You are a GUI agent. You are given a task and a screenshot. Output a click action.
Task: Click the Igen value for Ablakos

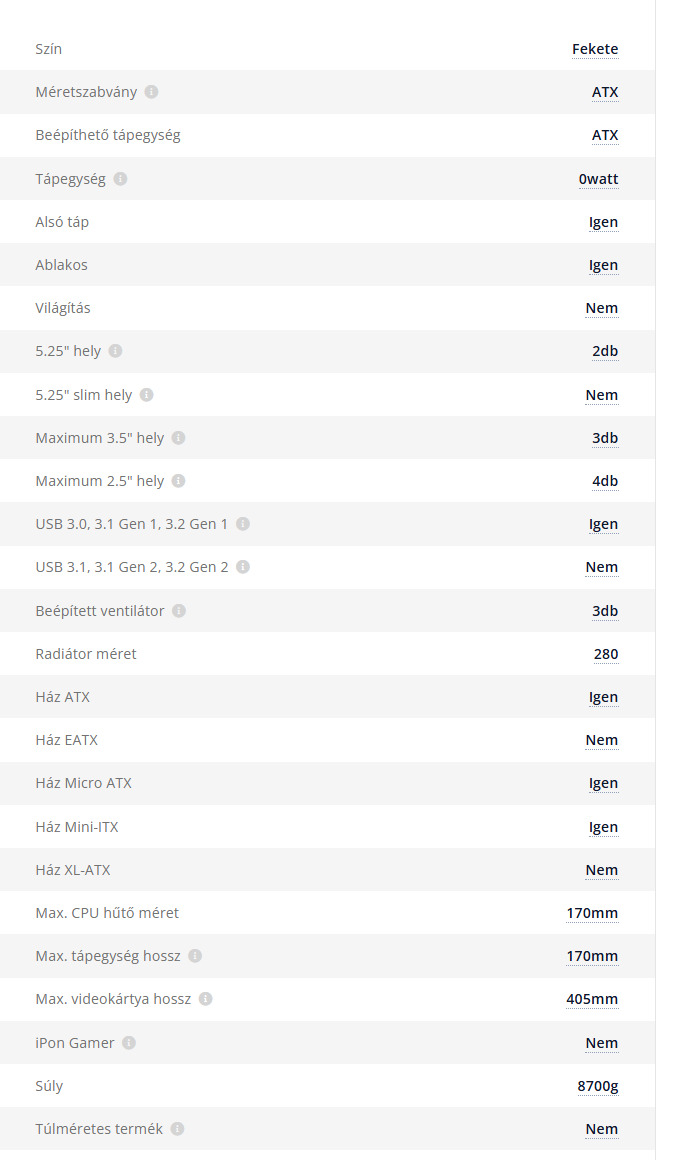603,265
